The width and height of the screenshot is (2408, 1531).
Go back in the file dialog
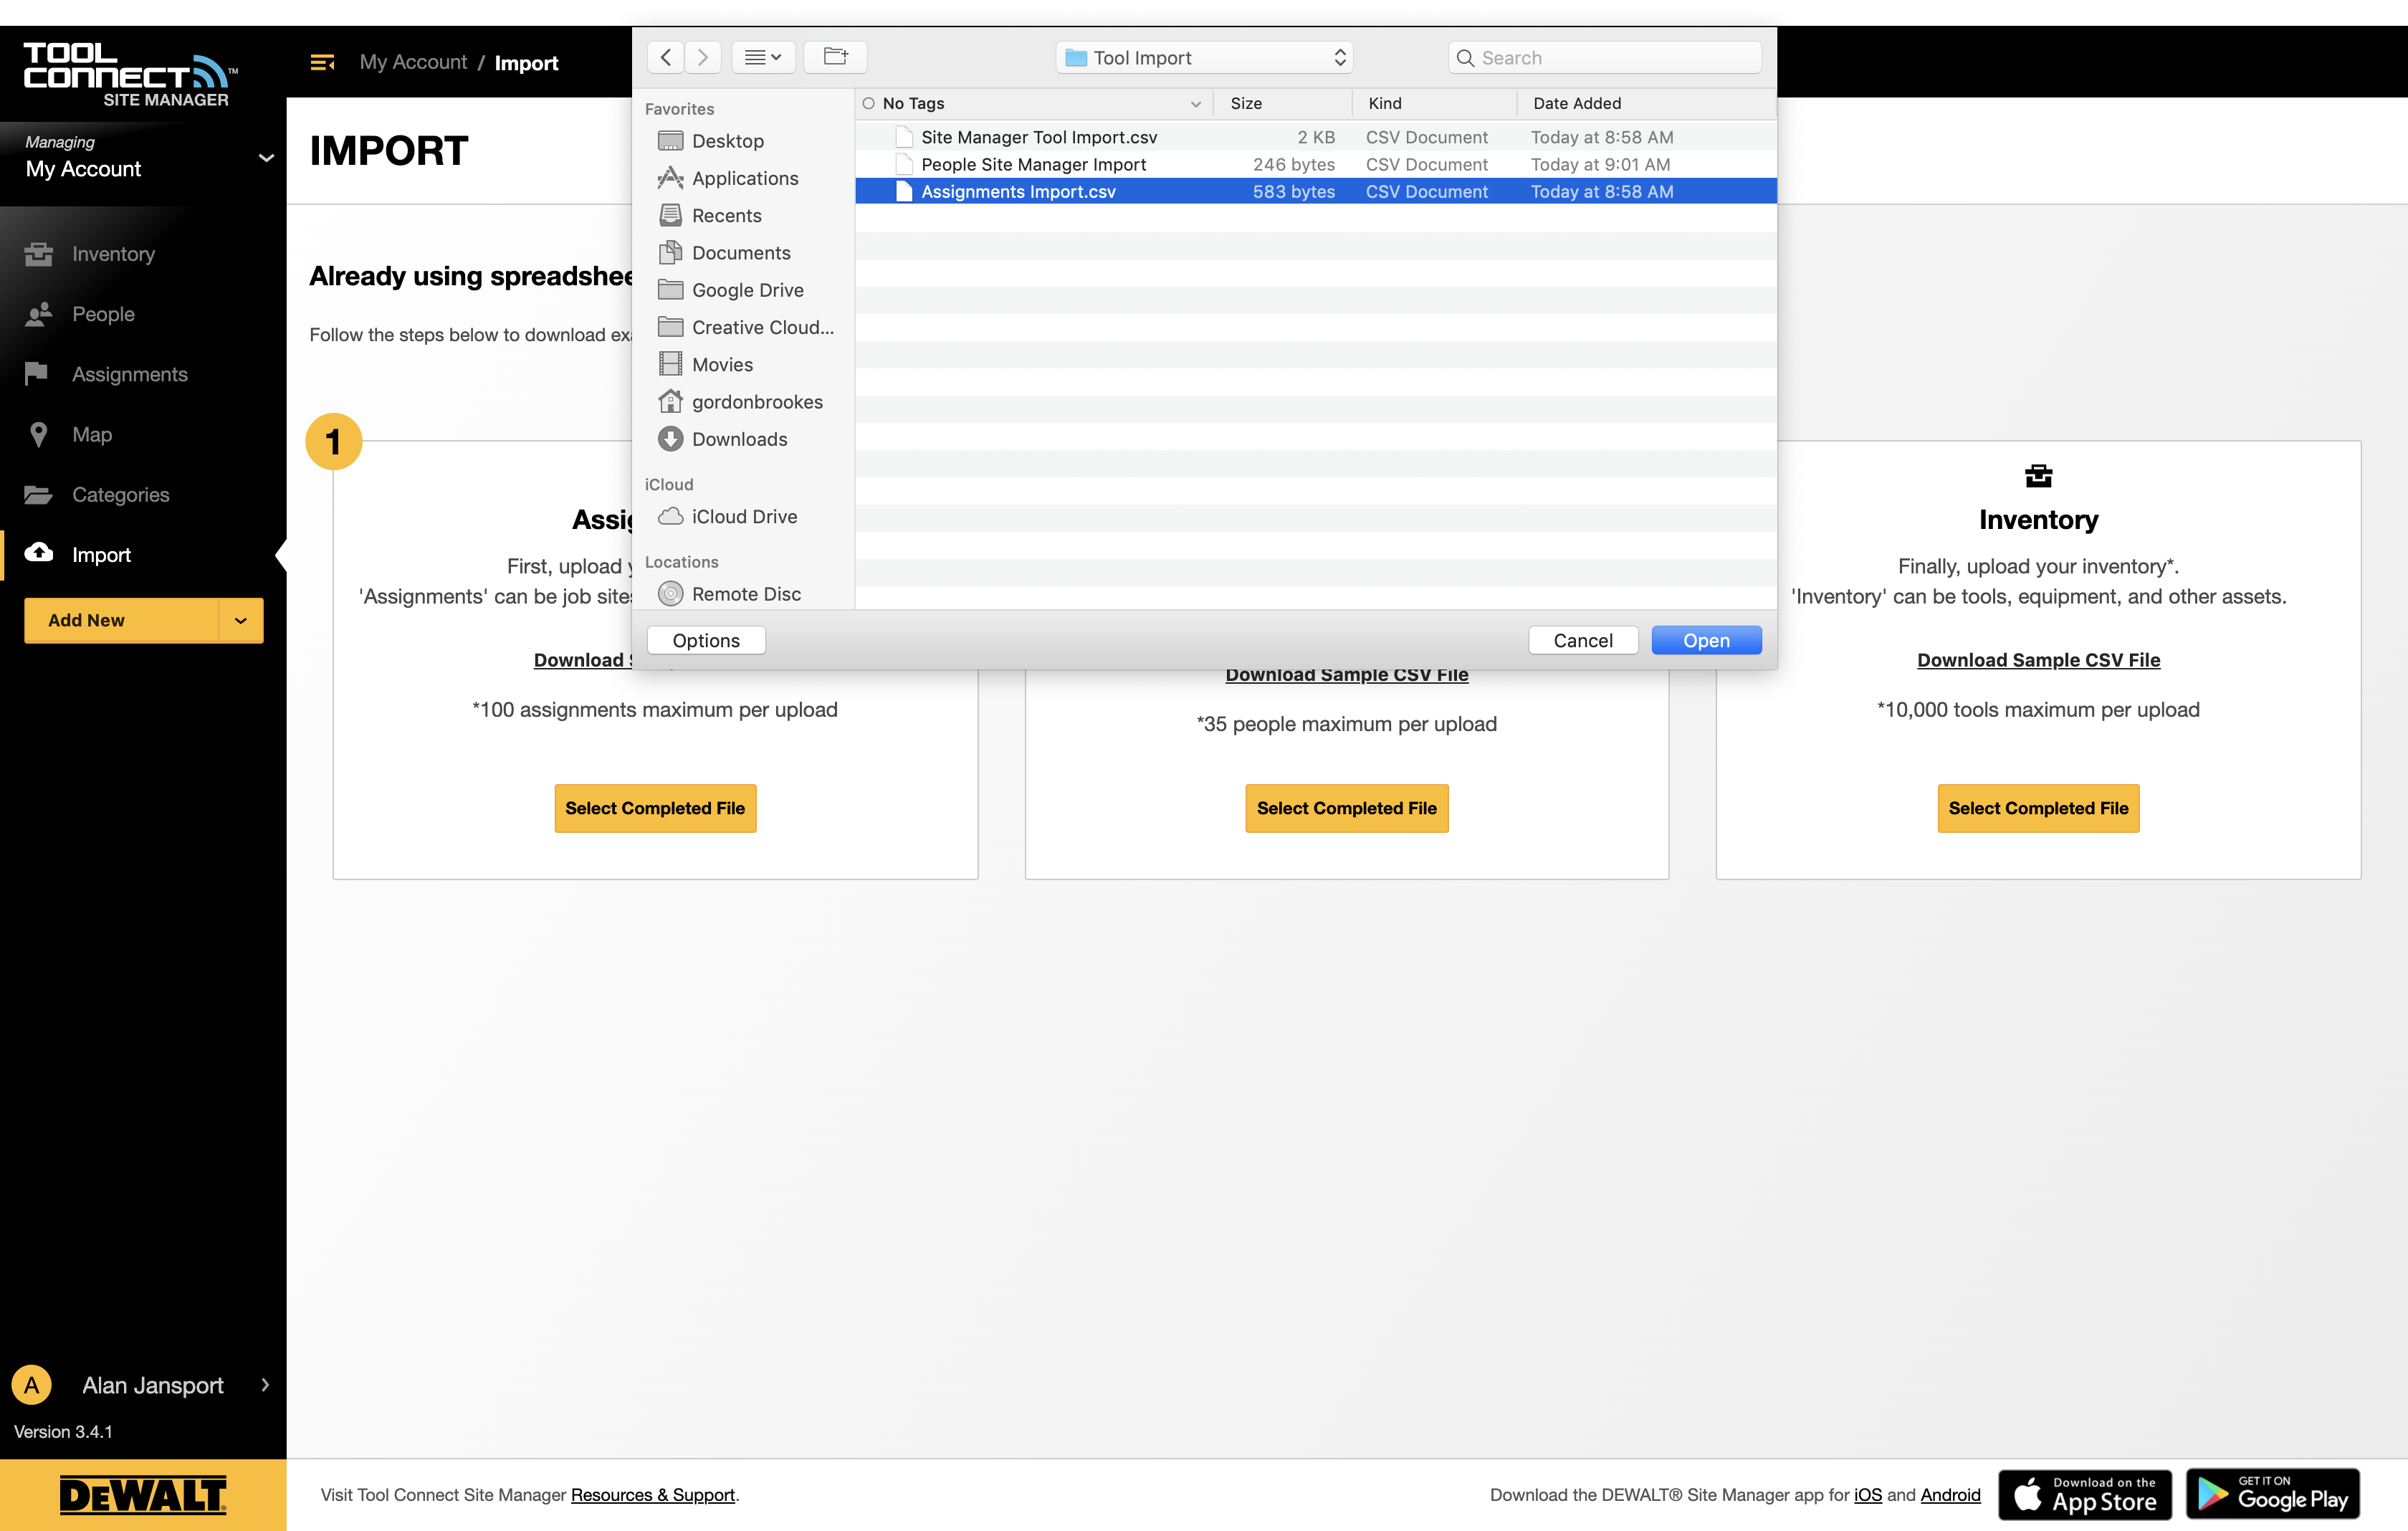[x=666, y=57]
